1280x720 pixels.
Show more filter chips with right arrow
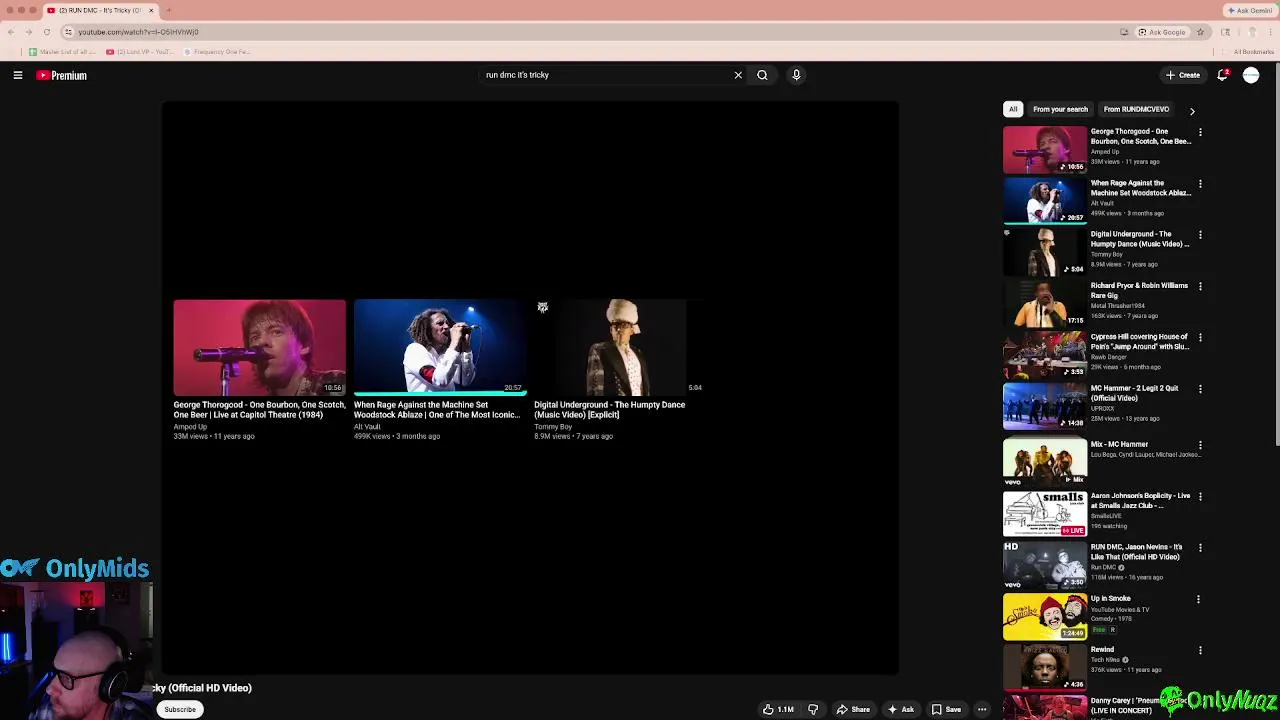[x=1192, y=111]
